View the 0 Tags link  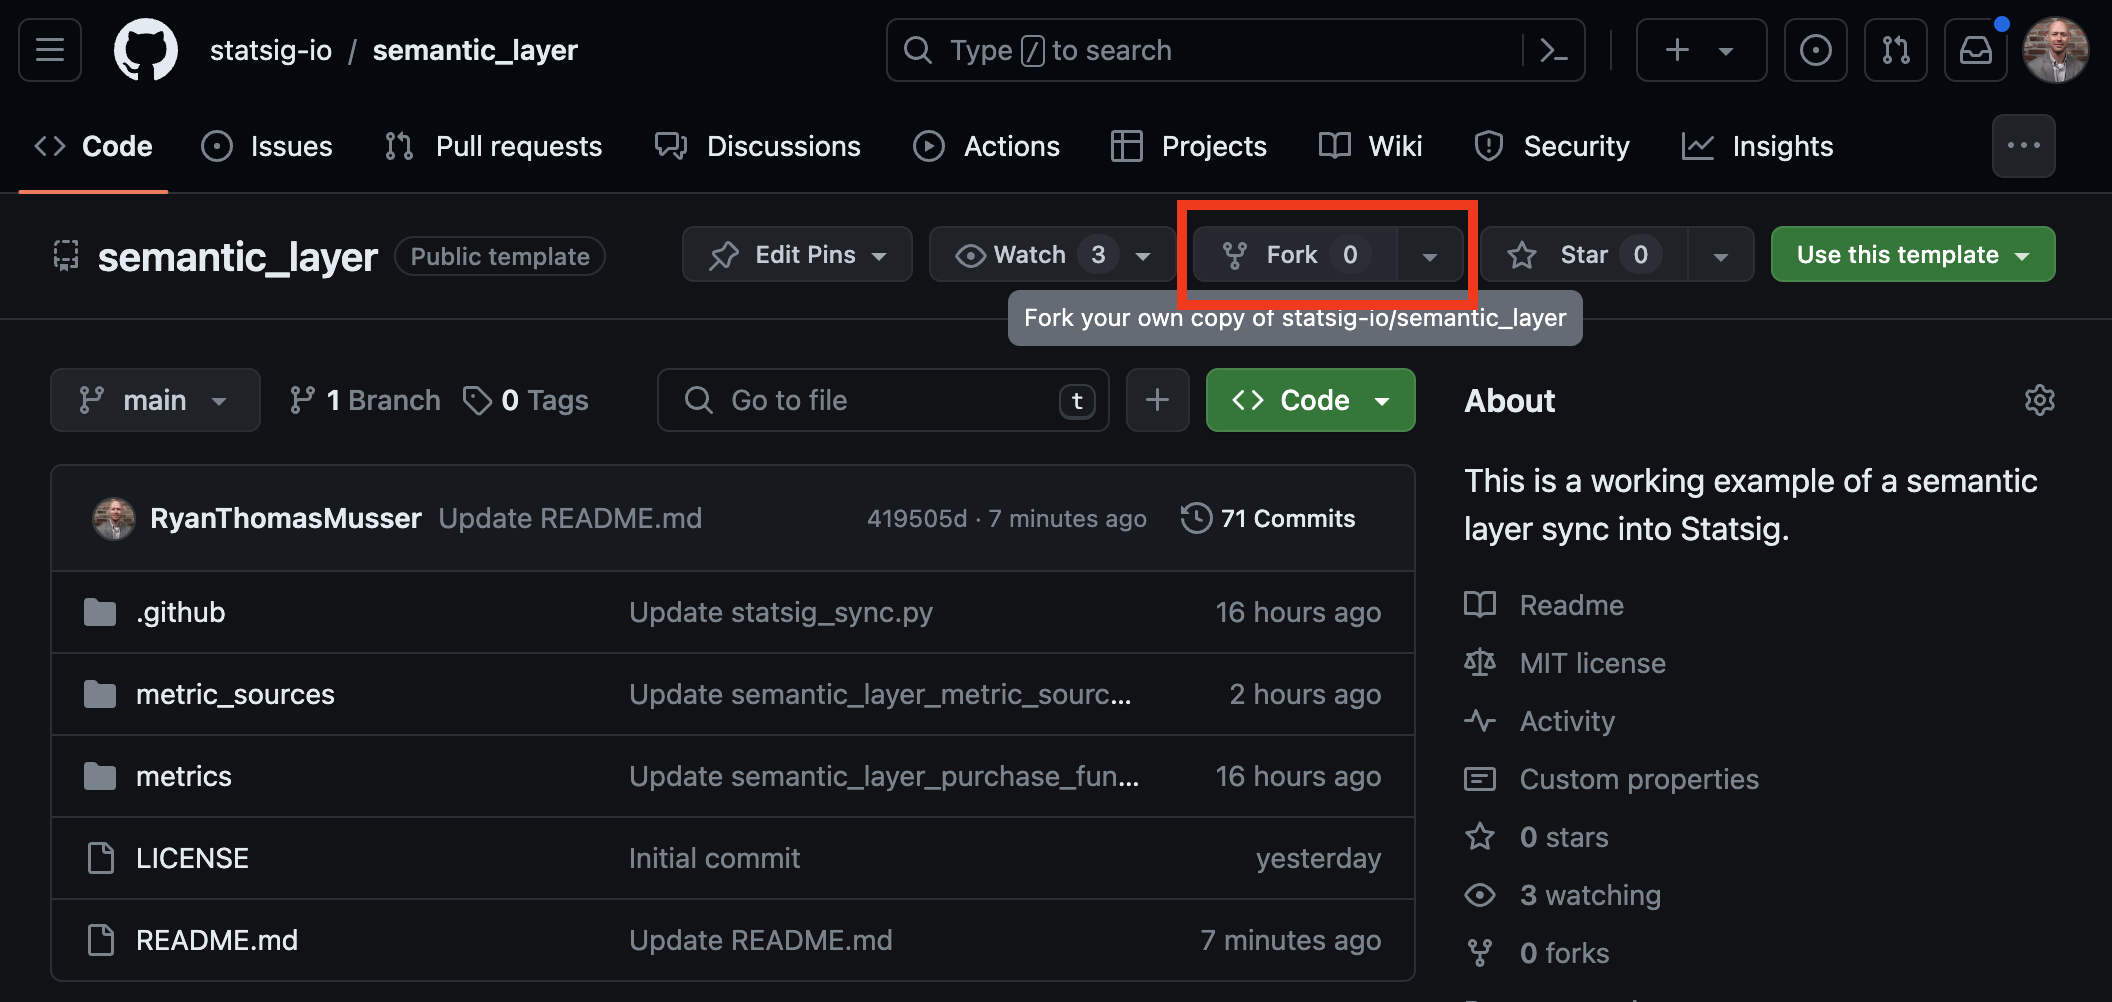pyautogui.click(x=526, y=400)
